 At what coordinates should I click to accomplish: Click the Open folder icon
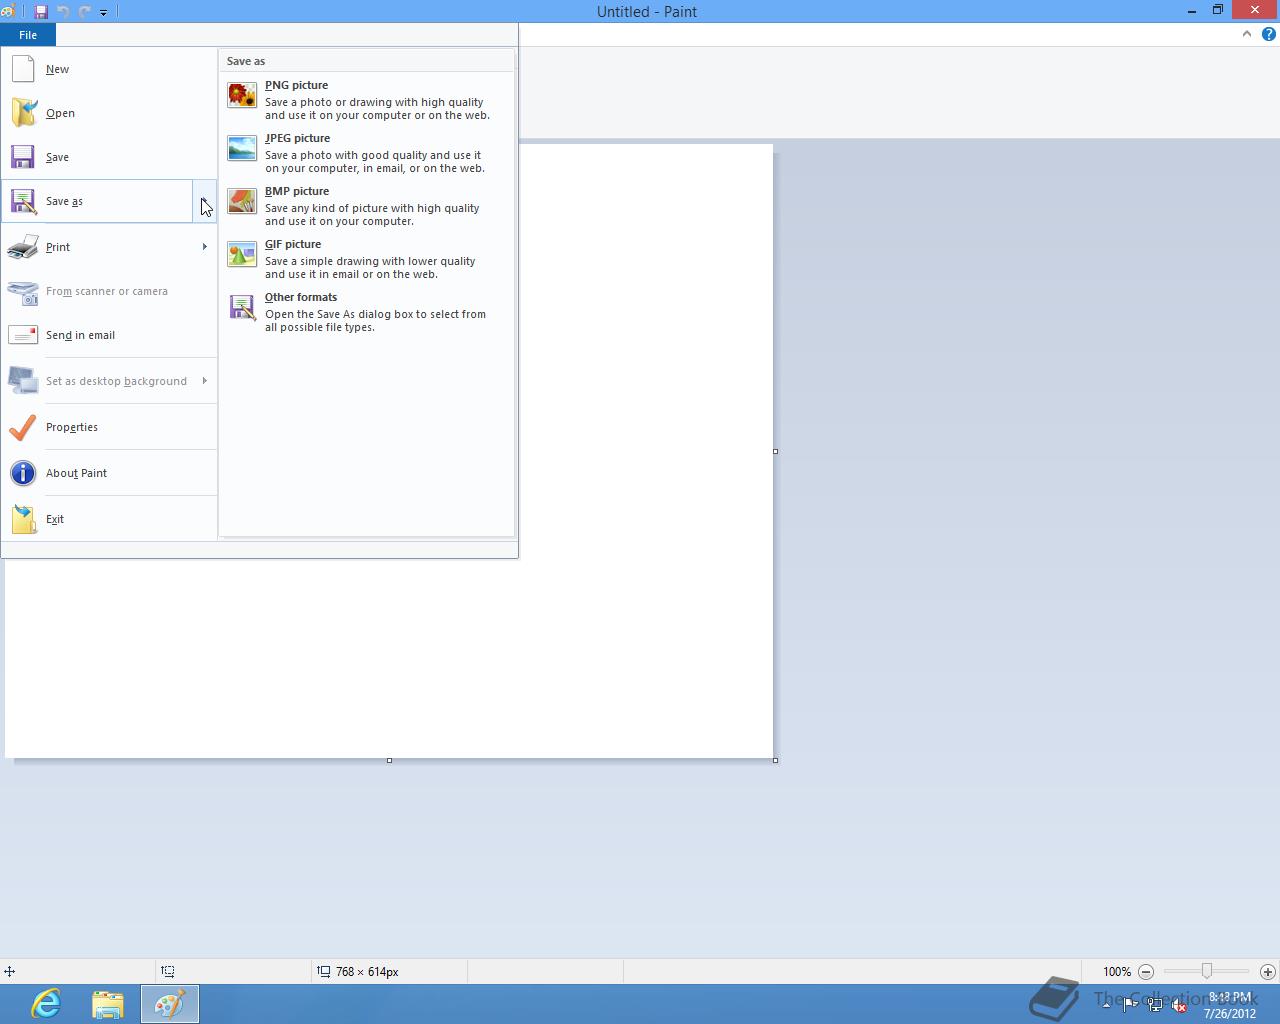click(23, 113)
